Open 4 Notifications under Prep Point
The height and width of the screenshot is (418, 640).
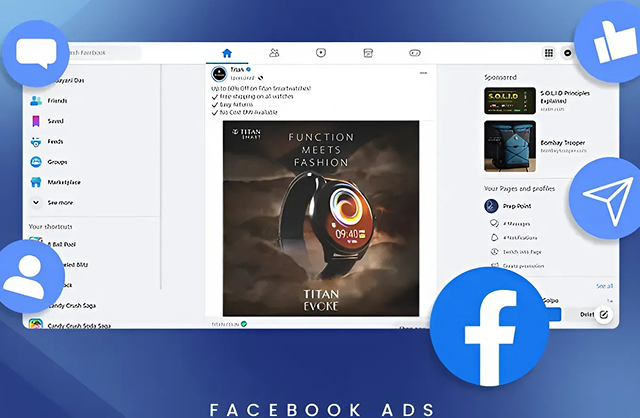click(x=514, y=238)
